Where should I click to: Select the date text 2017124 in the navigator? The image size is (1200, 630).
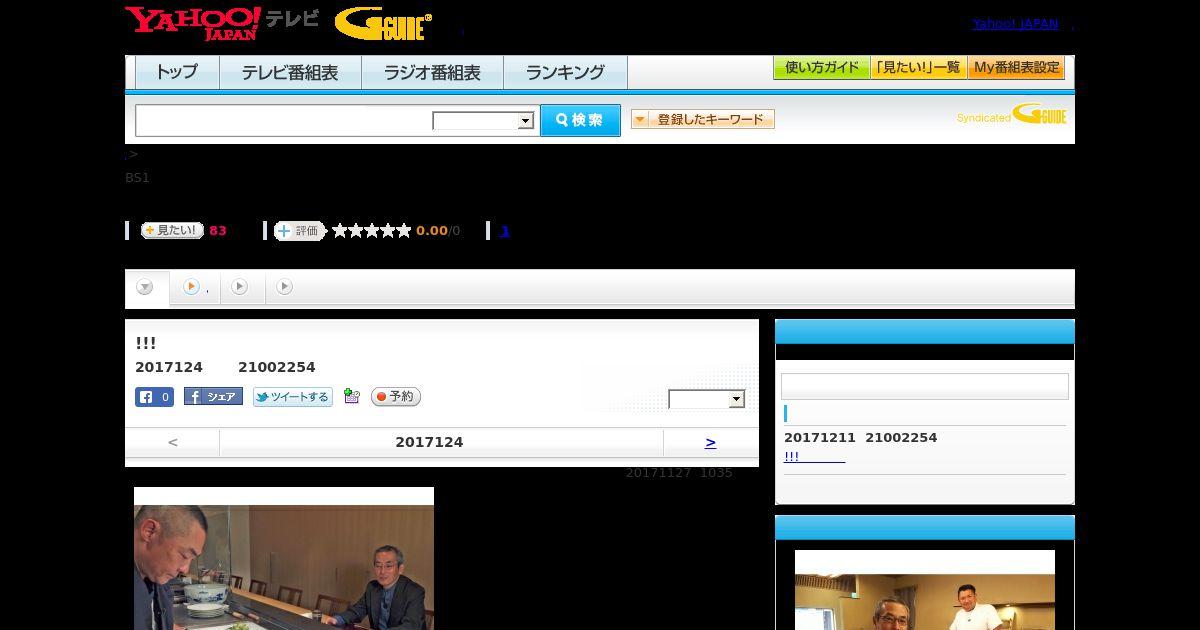point(429,442)
